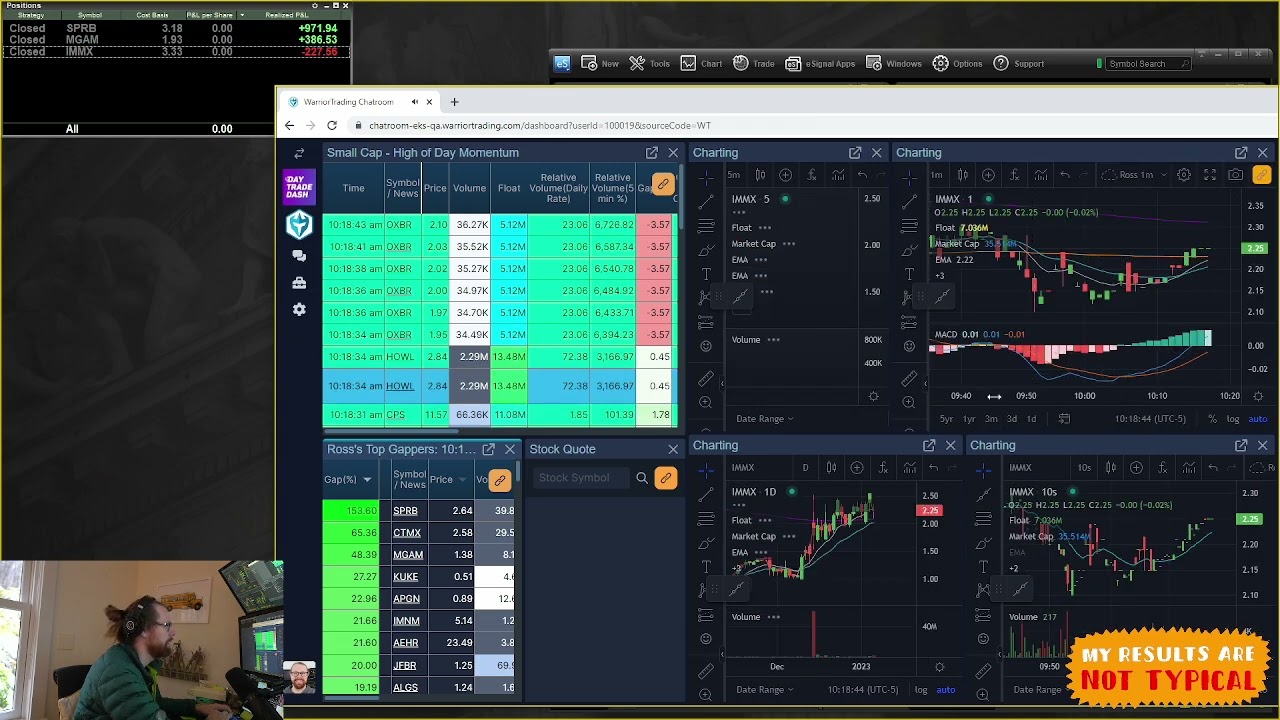The width and height of the screenshot is (1280, 720).
Task: Set the 1m chart range to 1d
Action: 1032,419
